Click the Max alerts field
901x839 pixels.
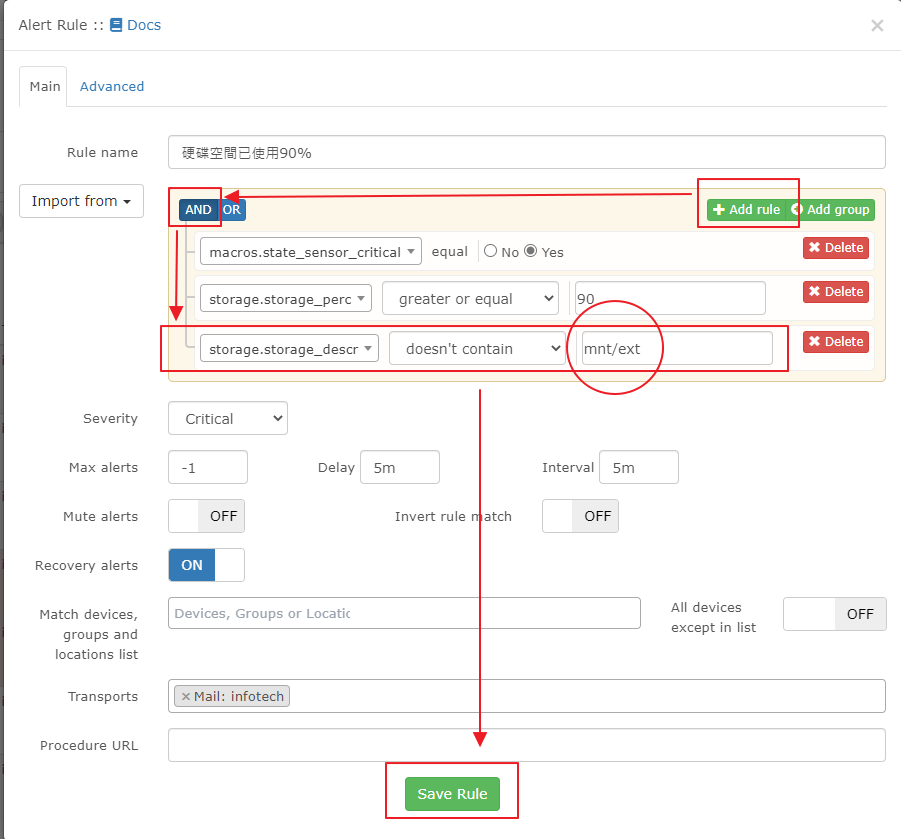[x=208, y=467]
